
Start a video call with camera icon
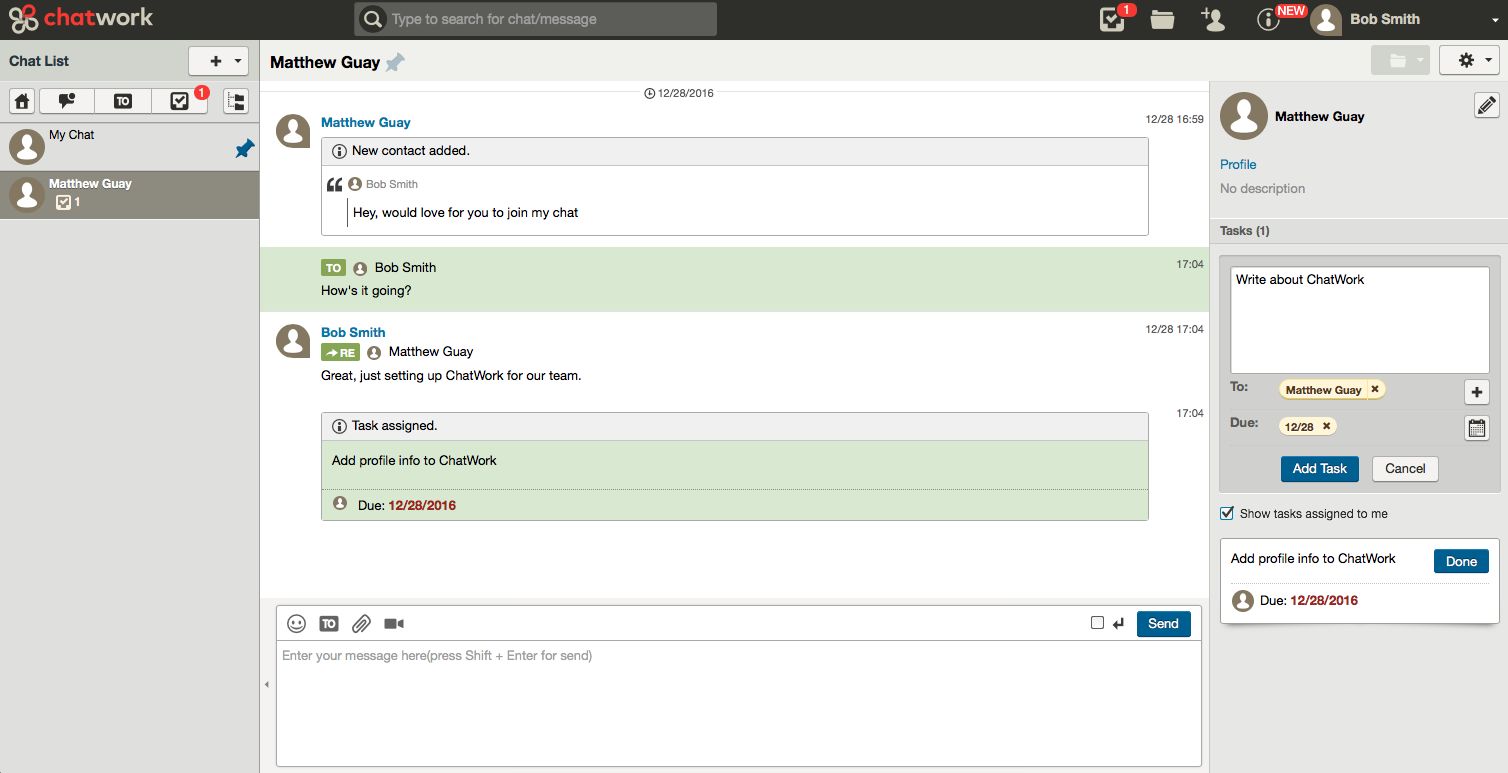point(394,623)
